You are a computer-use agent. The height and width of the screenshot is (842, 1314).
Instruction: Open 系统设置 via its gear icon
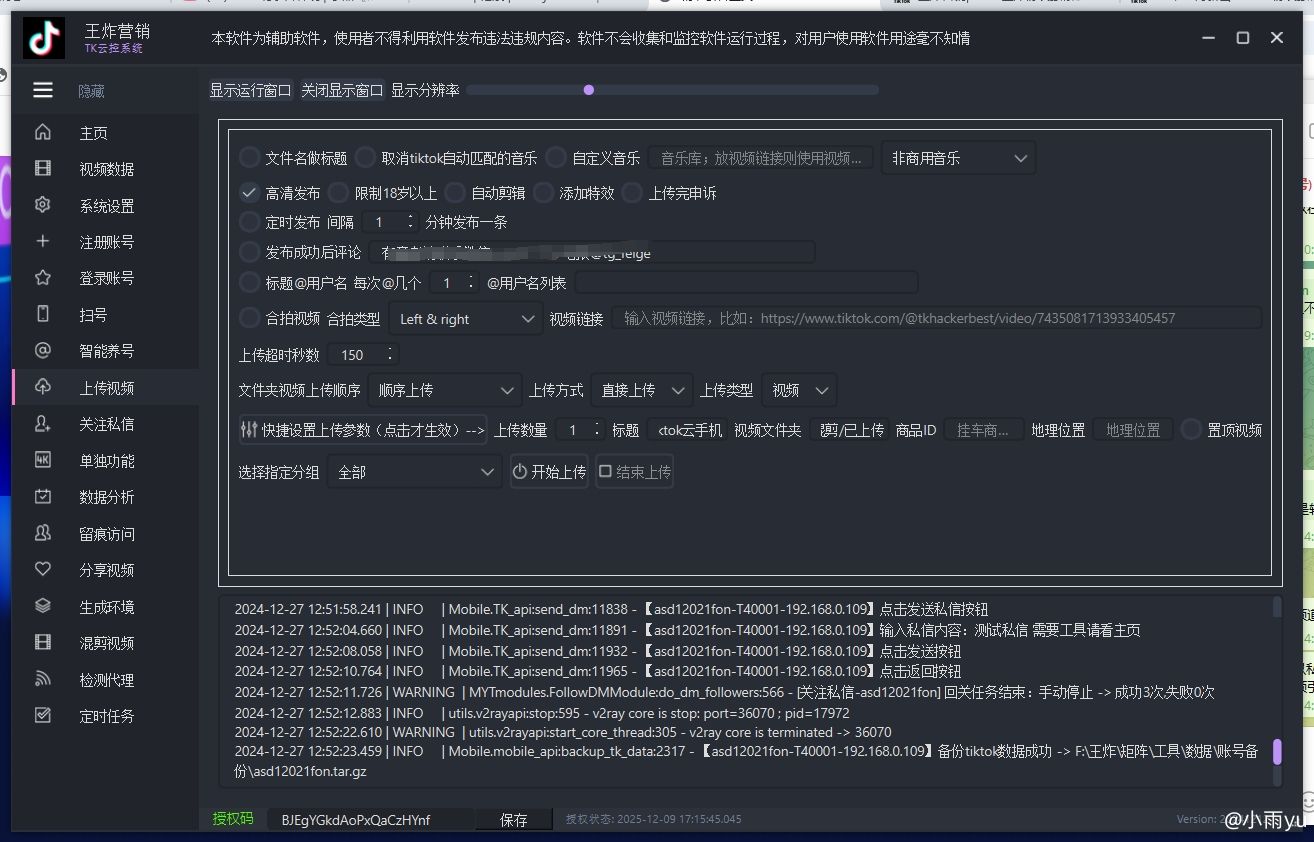(x=43, y=205)
